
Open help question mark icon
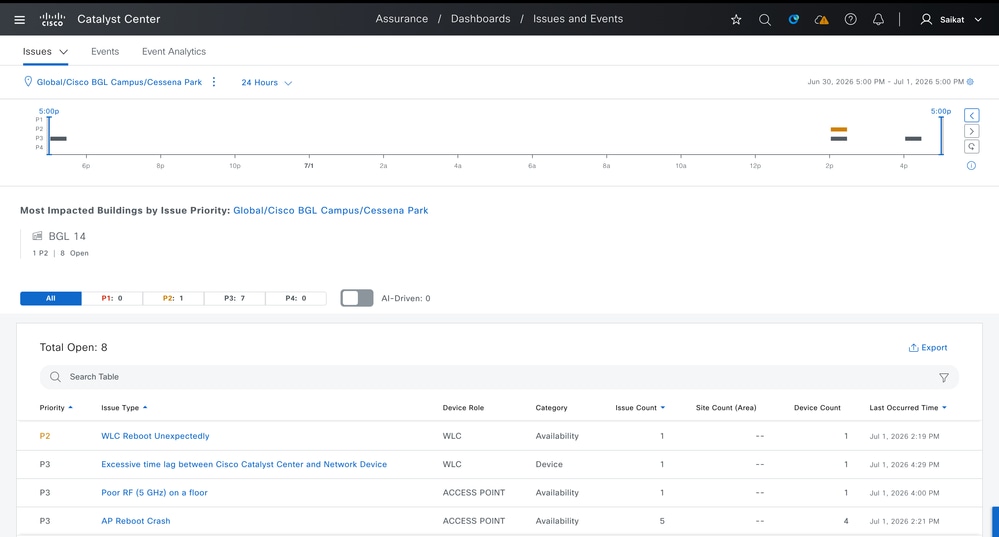tap(851, 20)
